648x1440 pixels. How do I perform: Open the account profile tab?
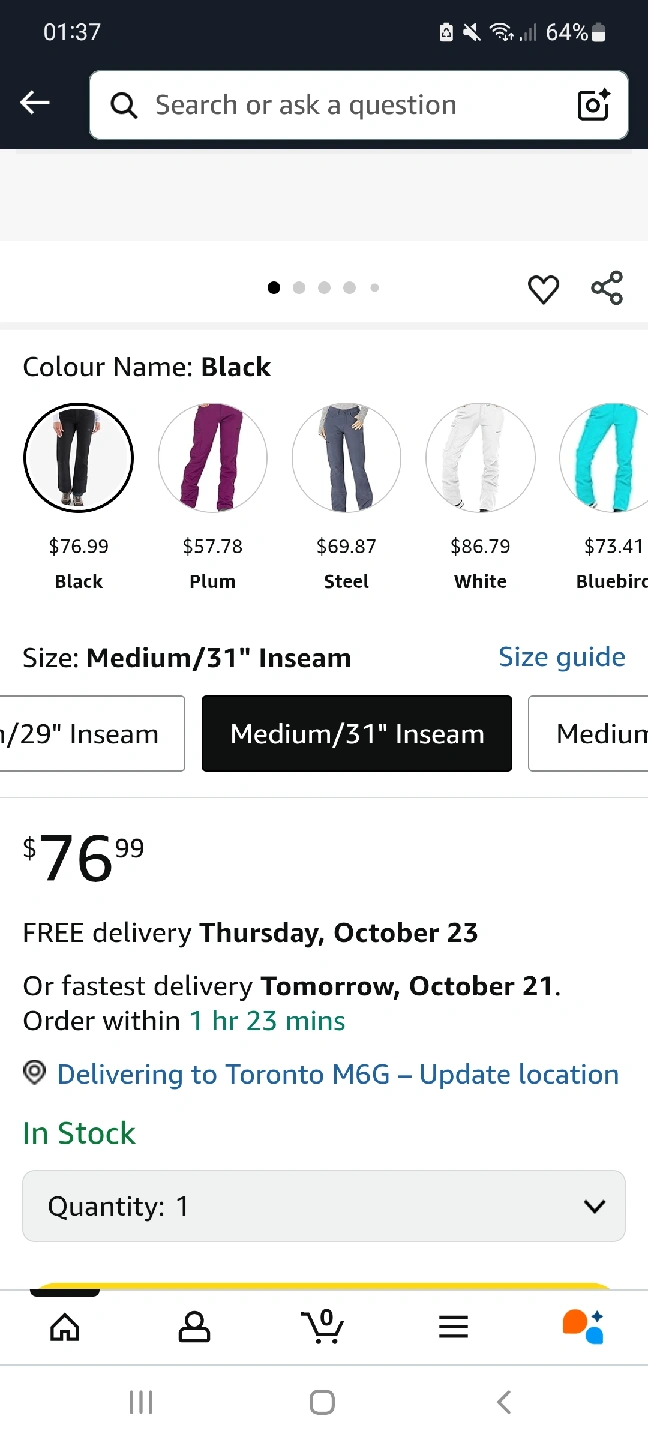pos(194,1327)
